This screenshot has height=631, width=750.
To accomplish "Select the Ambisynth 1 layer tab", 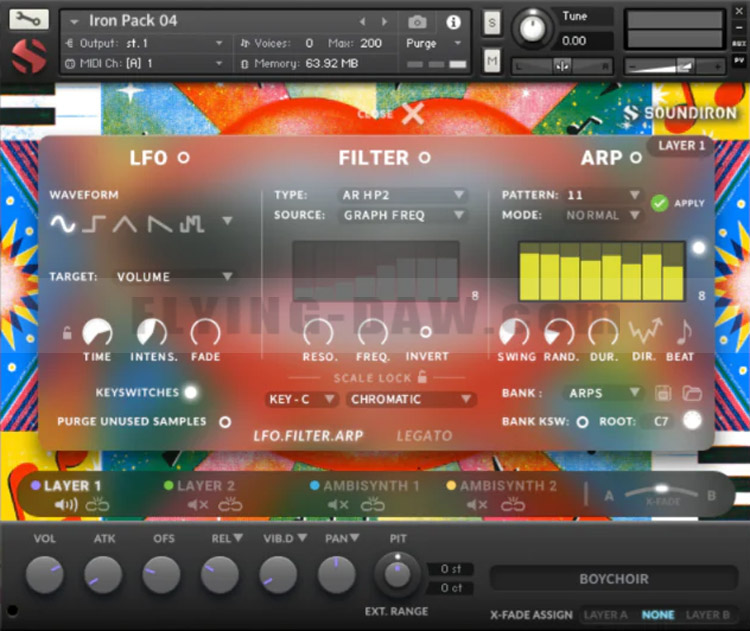I will click(370, 486).
